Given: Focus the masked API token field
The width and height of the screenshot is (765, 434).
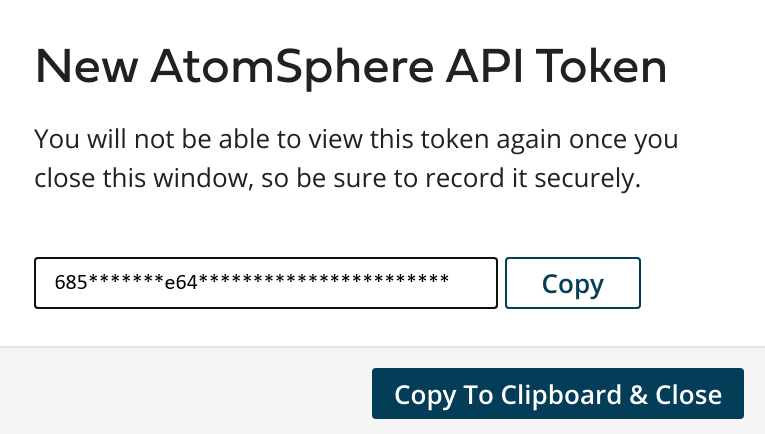Looking at the screenshot, I should coord(266,283).
